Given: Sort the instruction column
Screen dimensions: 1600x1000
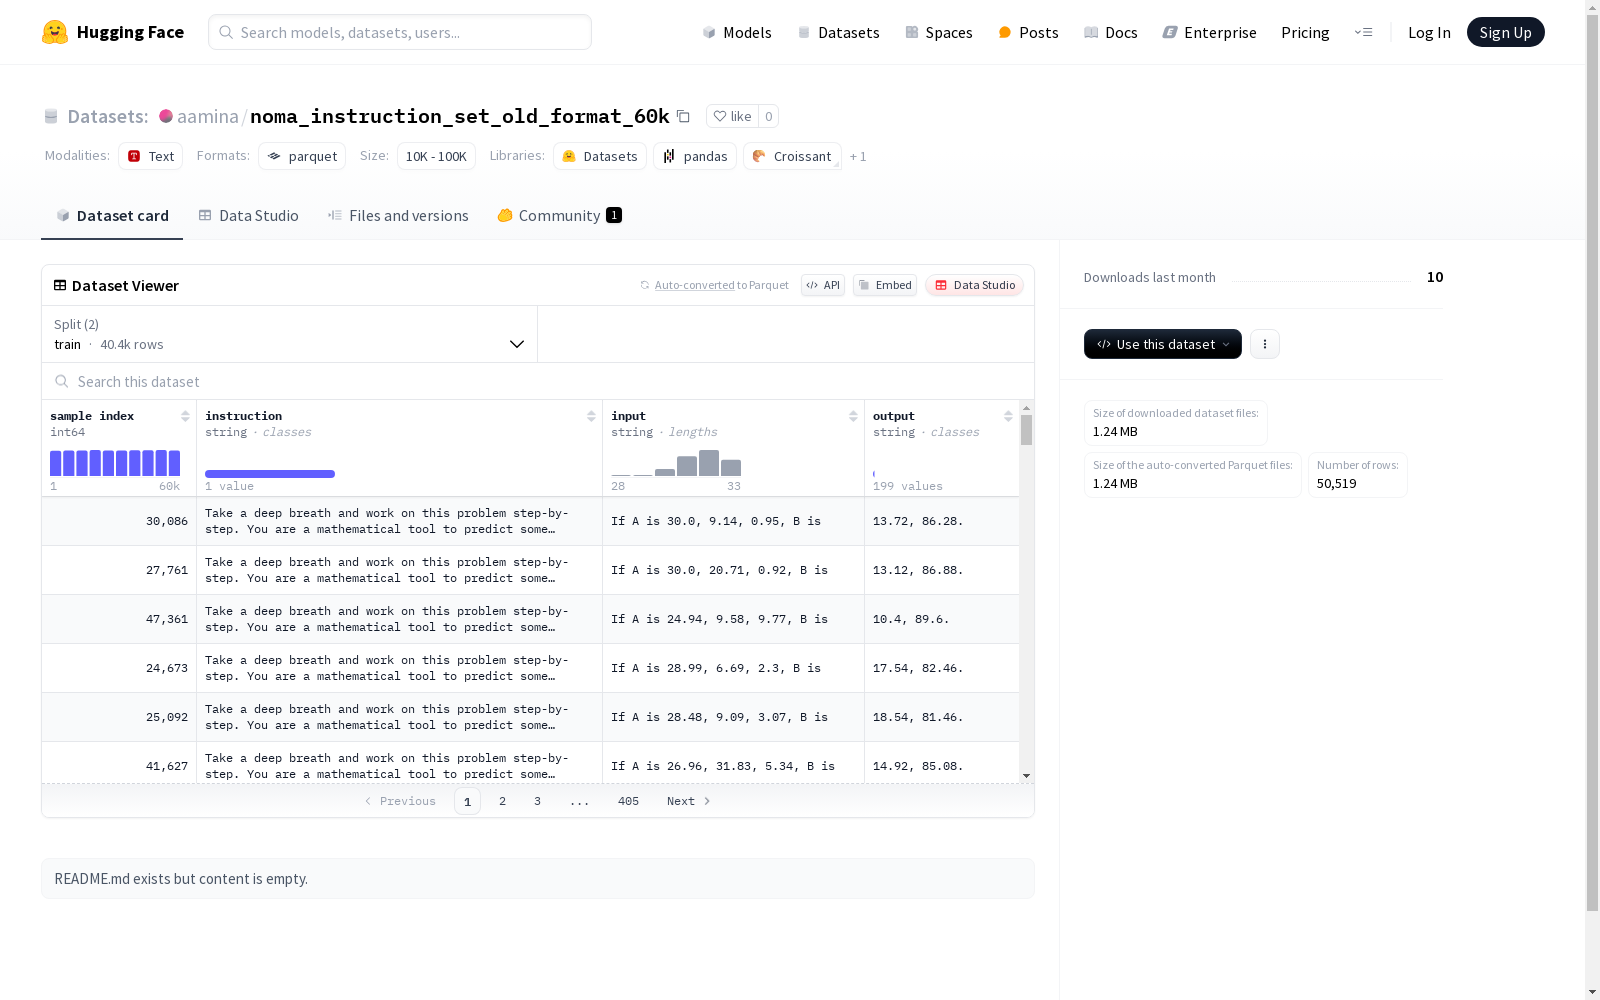Looking at the screenshot, I should pyautogui.click(x=591, y=416).
